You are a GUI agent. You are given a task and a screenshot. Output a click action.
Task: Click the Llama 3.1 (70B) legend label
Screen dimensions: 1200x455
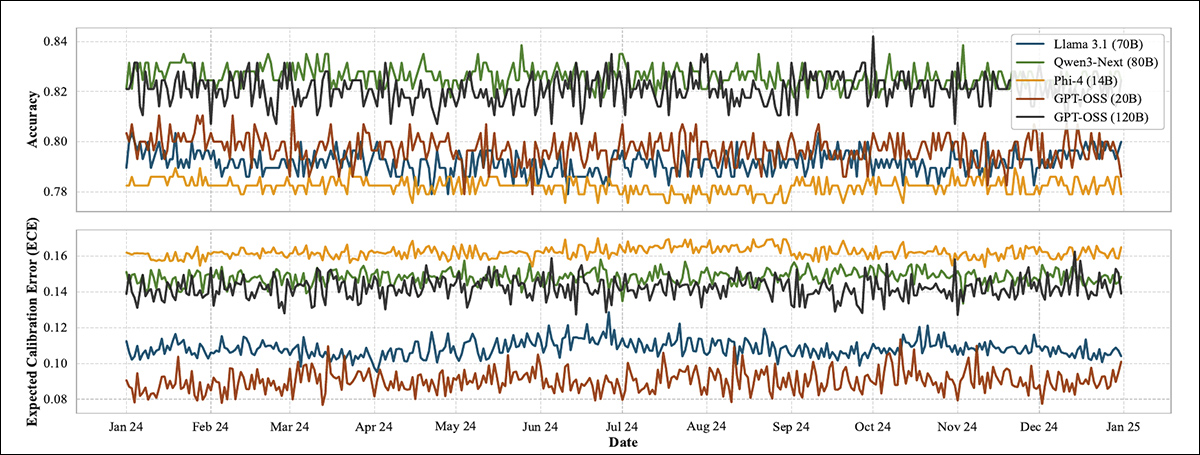[1096, 44]
